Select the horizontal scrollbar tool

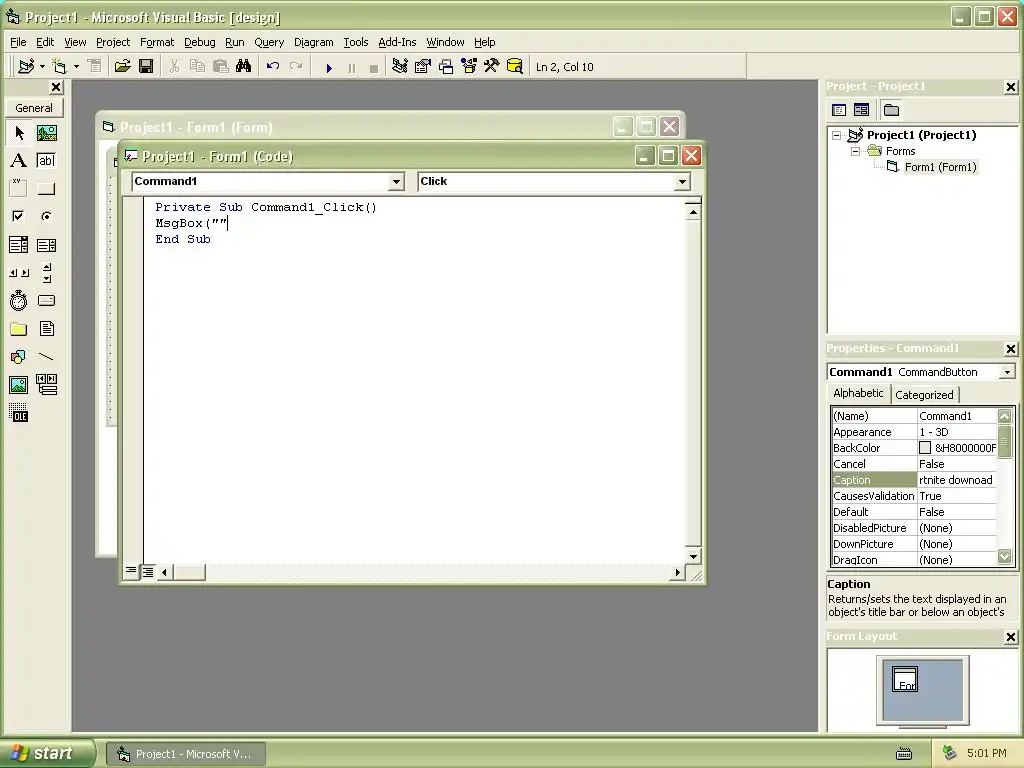pos(19,273)
